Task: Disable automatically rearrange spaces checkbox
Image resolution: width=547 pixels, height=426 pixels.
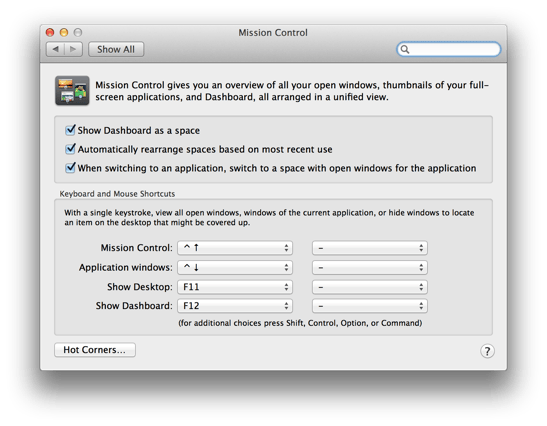Action: pyautogui.click(x=70, y=149)
